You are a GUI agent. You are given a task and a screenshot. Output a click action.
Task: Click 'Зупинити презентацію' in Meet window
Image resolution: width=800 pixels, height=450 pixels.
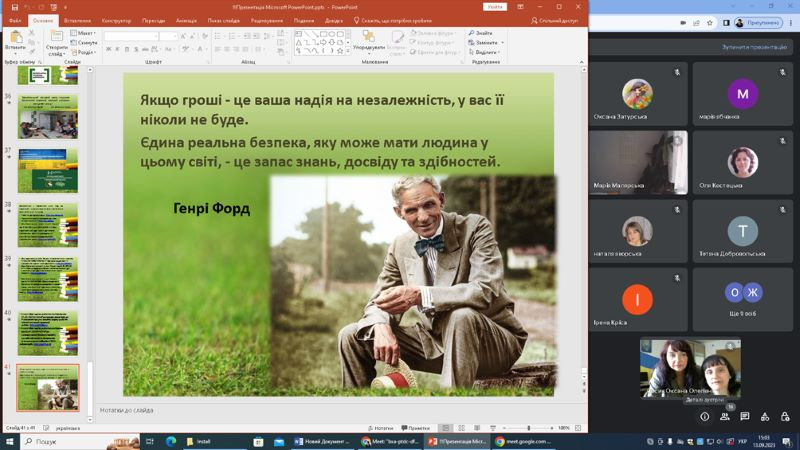(754, 47)
